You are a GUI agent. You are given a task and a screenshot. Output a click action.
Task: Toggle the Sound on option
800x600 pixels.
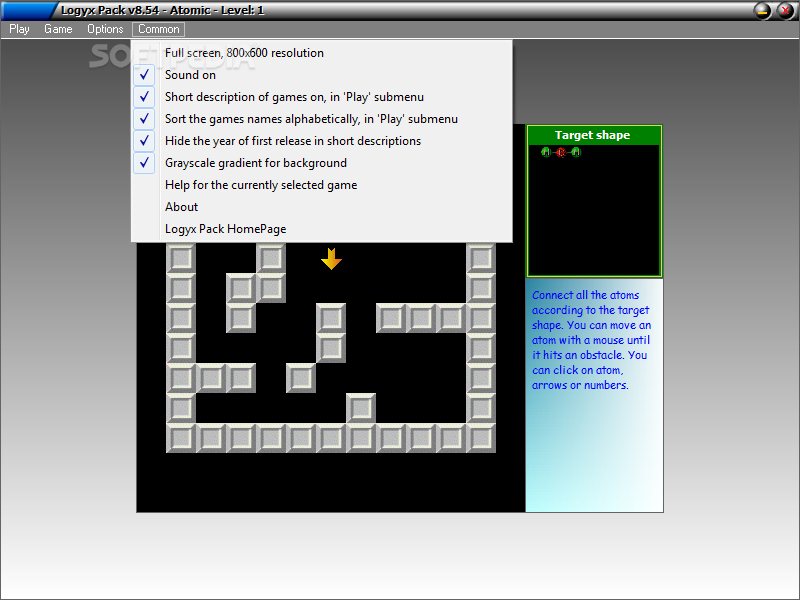tap(321, 74)
